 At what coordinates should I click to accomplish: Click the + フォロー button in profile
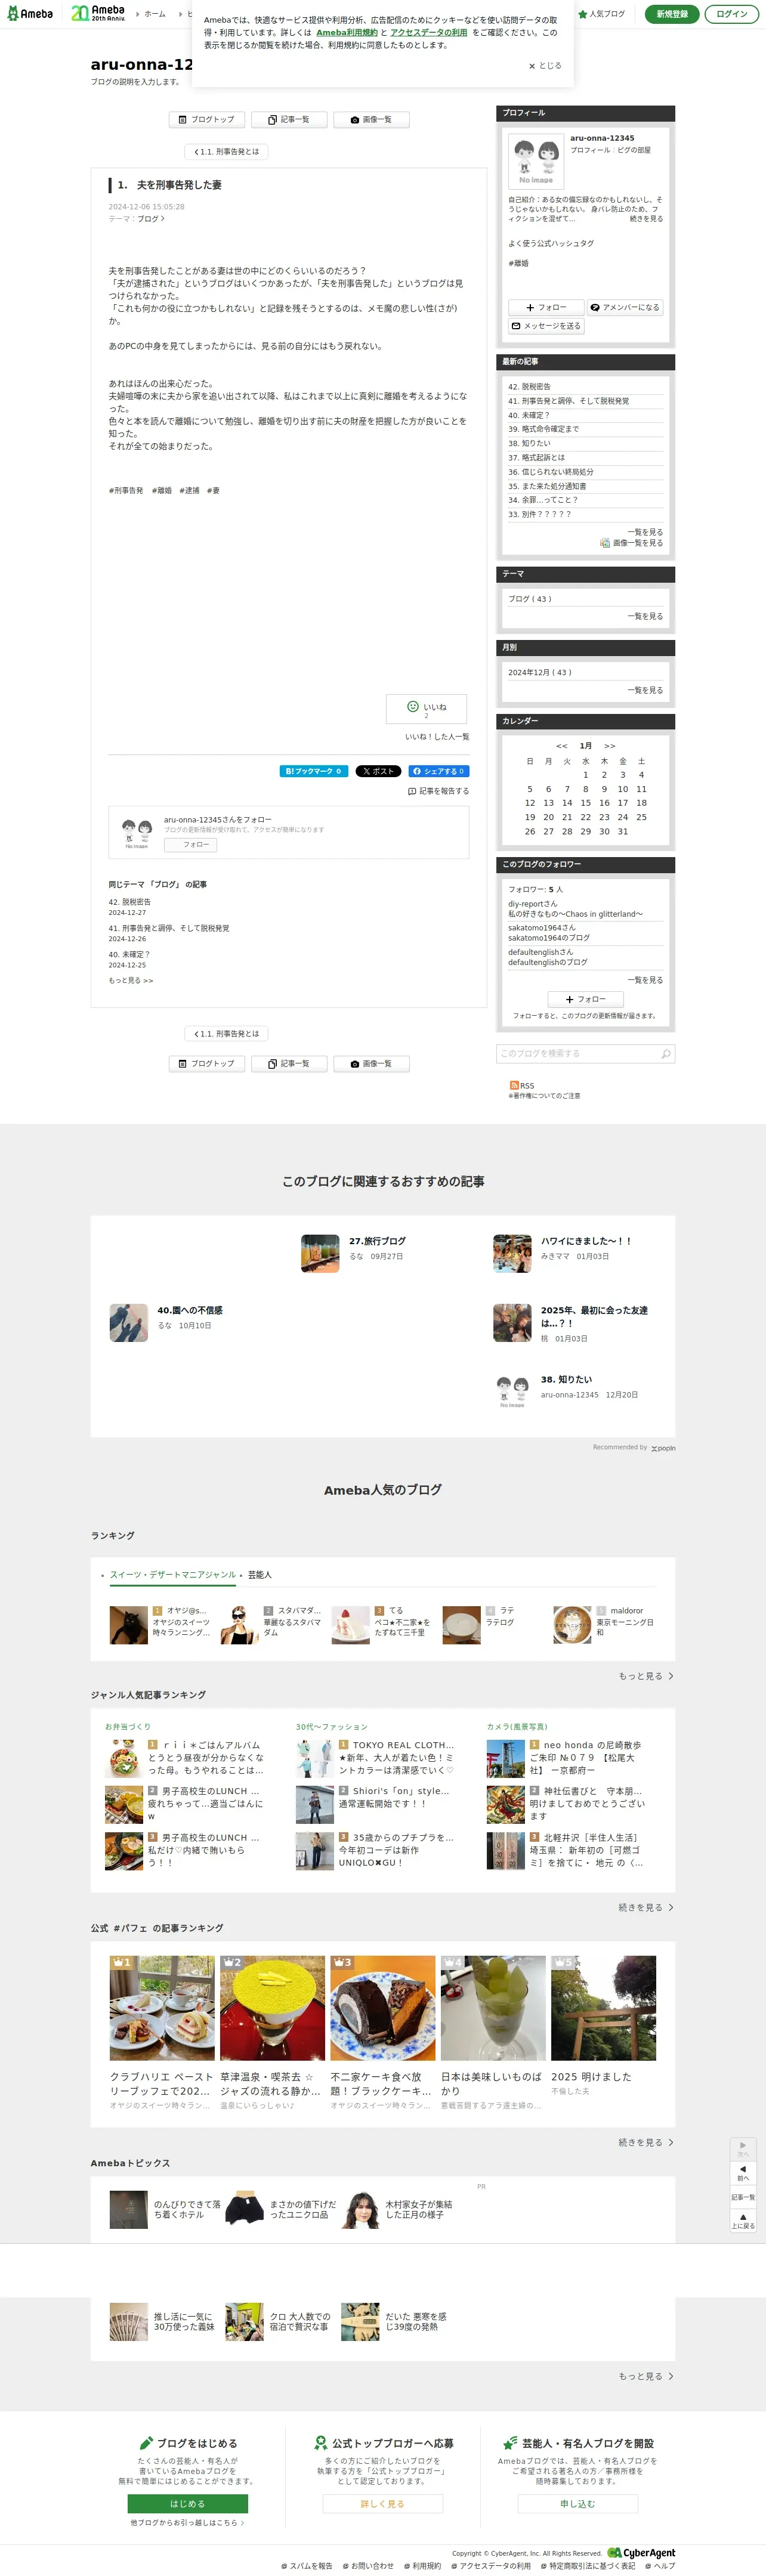point(546,307)
